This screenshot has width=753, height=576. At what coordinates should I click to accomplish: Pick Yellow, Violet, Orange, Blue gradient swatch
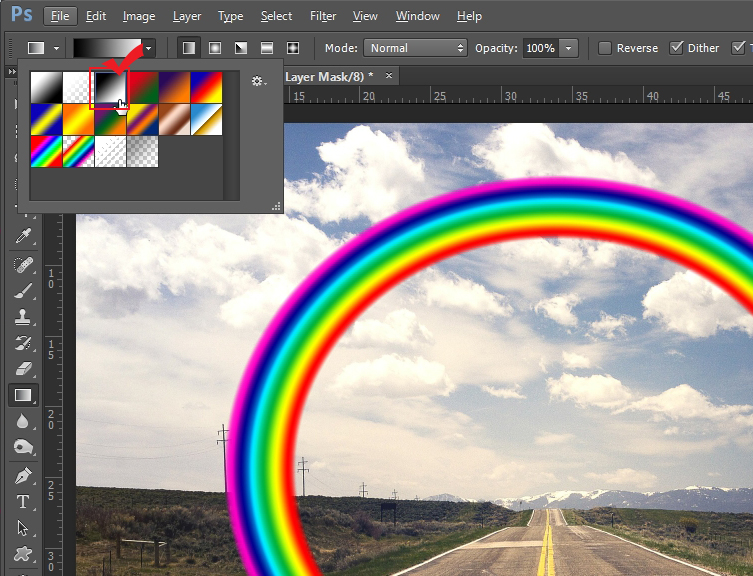[x=143, y=120]
